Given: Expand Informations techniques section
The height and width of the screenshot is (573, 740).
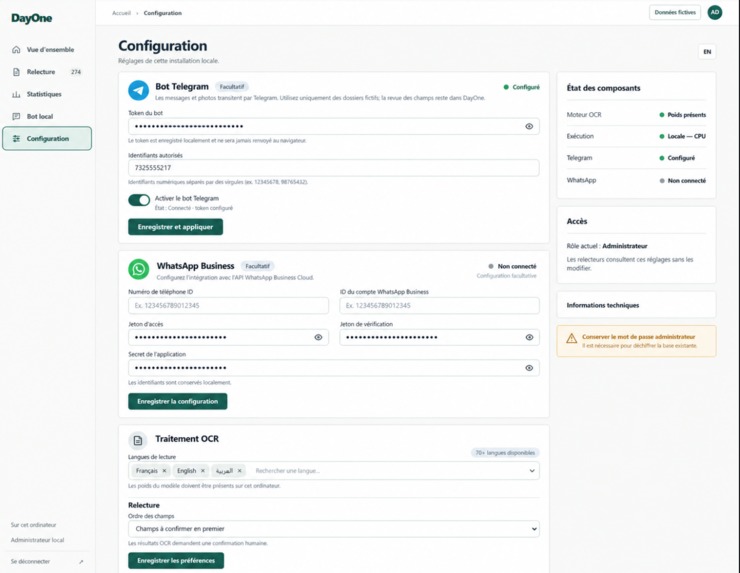Looking at the screenshot, I should click(x=636, y=305).
